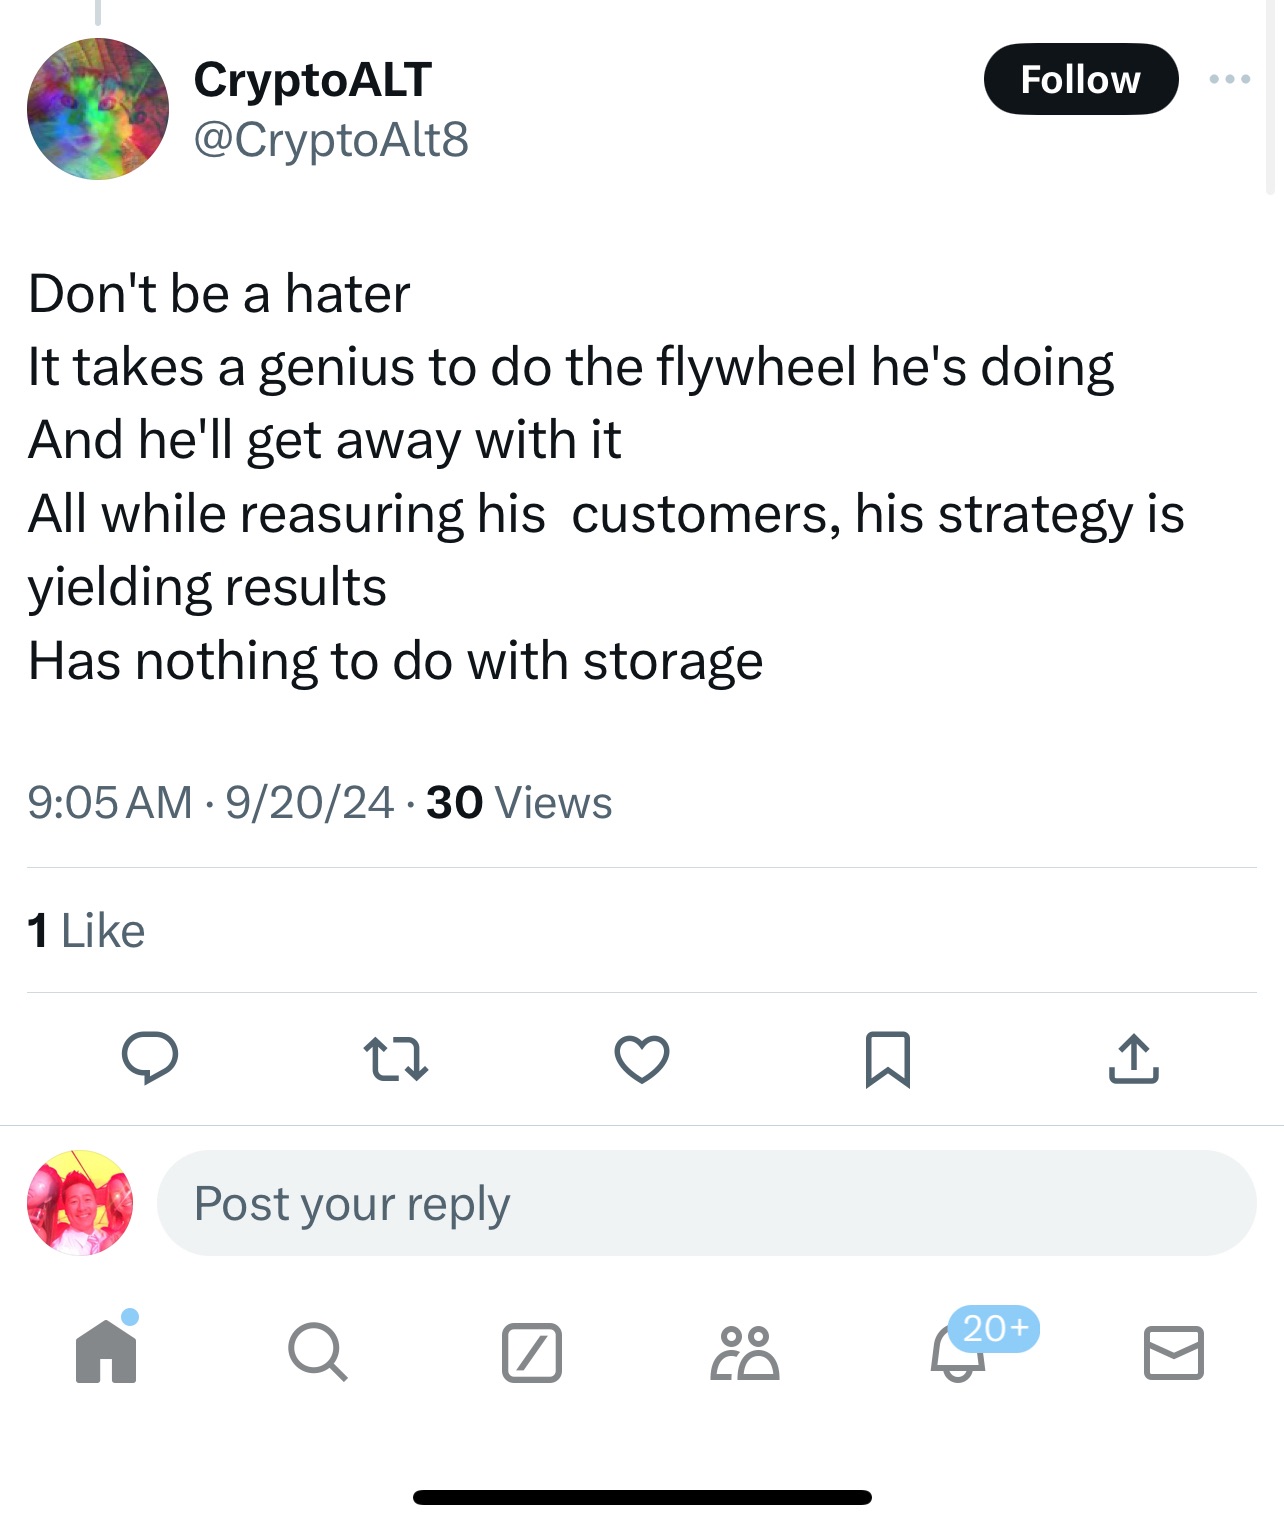Open the three-dot more options menu
The height and width of the screenshot is (1529, 1284).
click(x=1229, y=79)
